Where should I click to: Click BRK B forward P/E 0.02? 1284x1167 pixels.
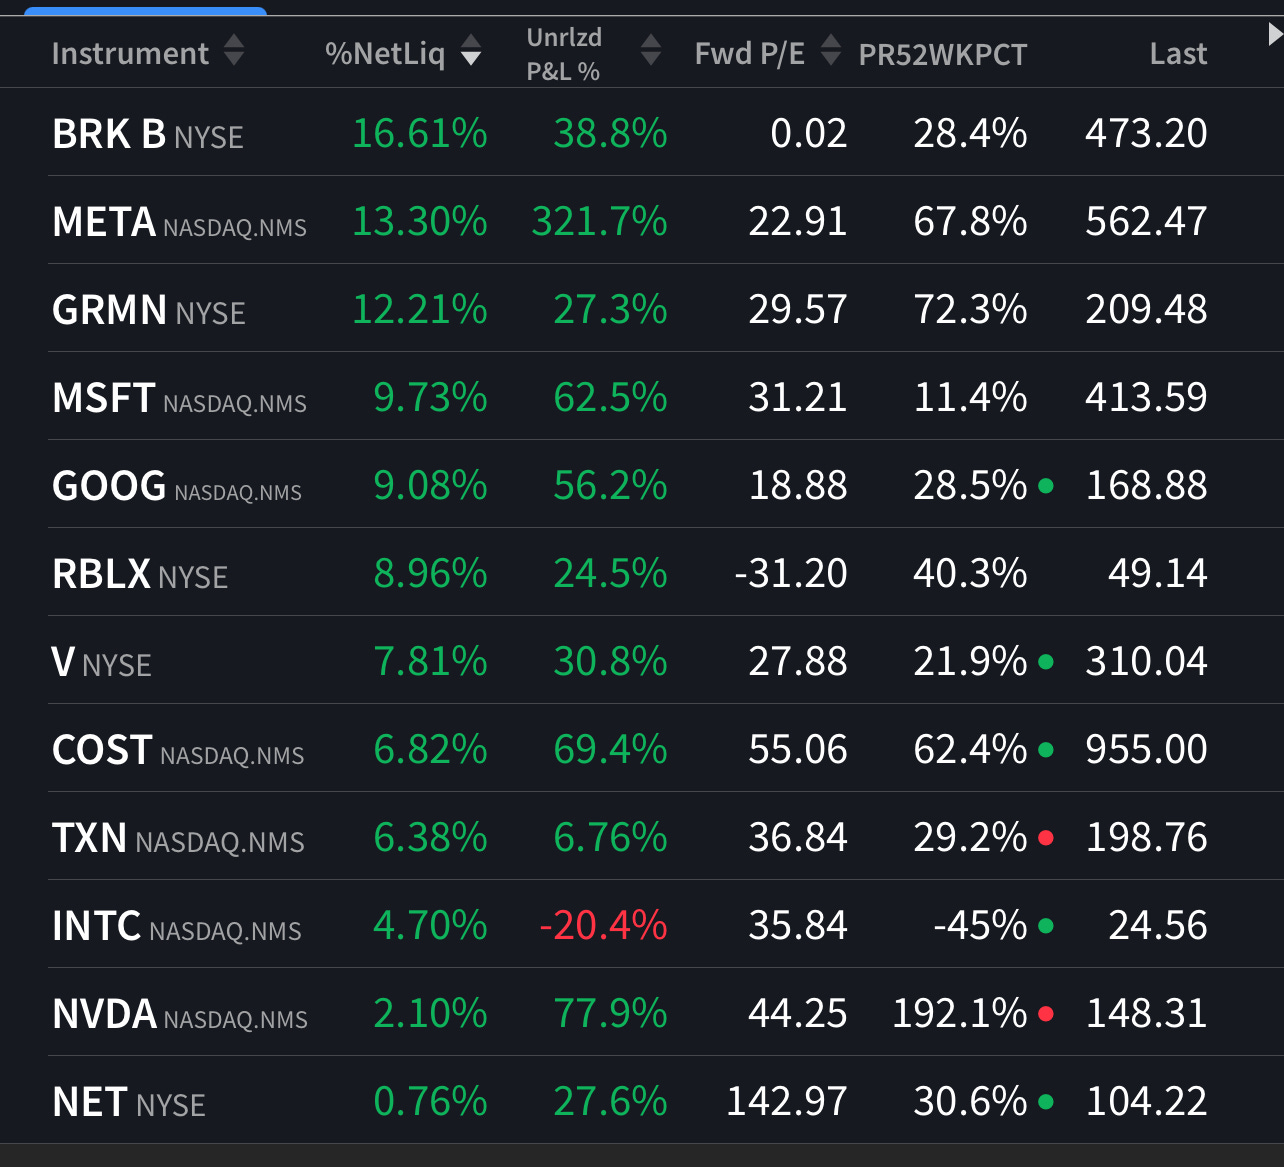(809, 133)
